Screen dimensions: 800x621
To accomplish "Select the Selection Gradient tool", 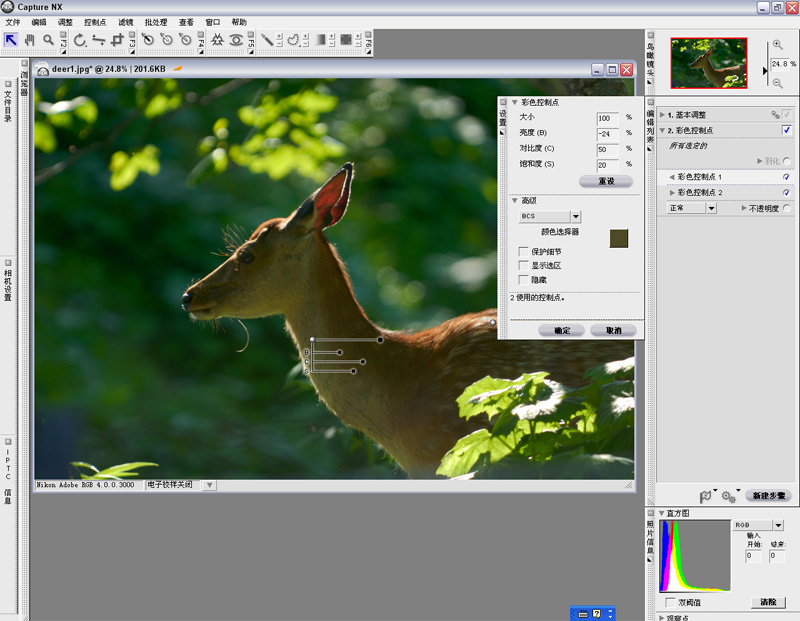I will (x=320, y=40).
